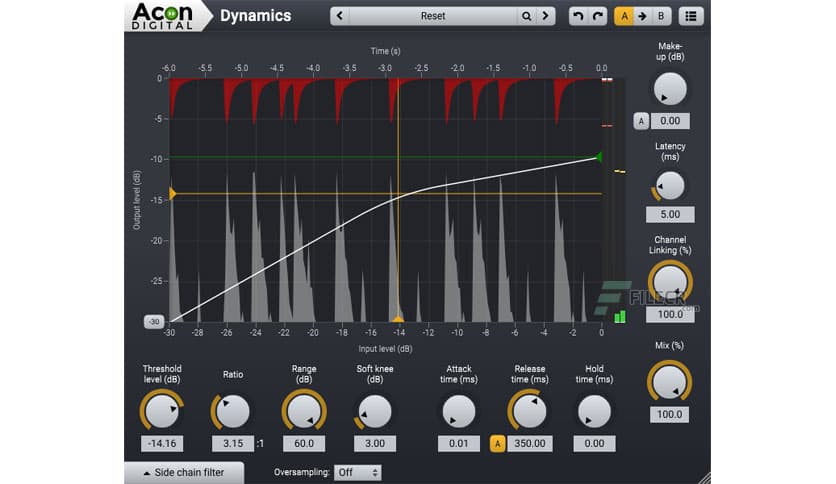Open the Reset preset name dropdown
Image resolution: width=836 pixels, height=484 pixels.
(x=432, y=16)
